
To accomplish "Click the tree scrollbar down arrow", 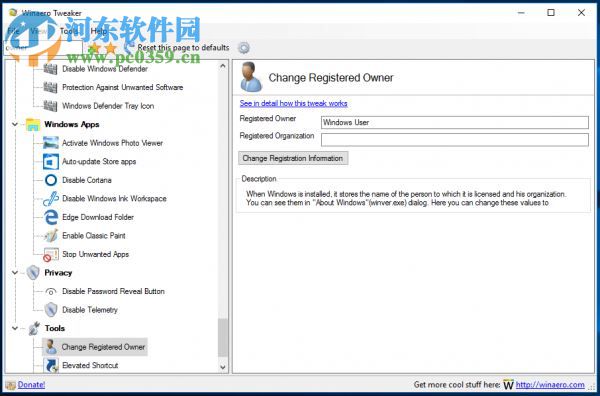I will click(223, 367).
